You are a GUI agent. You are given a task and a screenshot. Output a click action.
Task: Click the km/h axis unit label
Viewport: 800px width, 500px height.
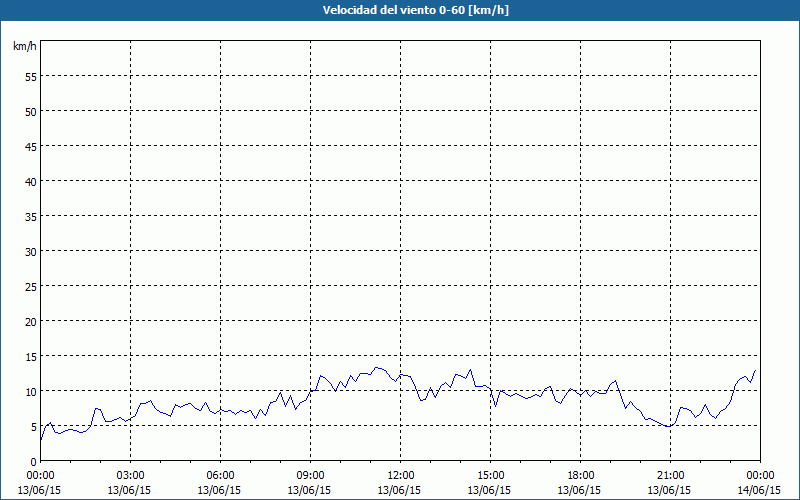pos(24,46)
